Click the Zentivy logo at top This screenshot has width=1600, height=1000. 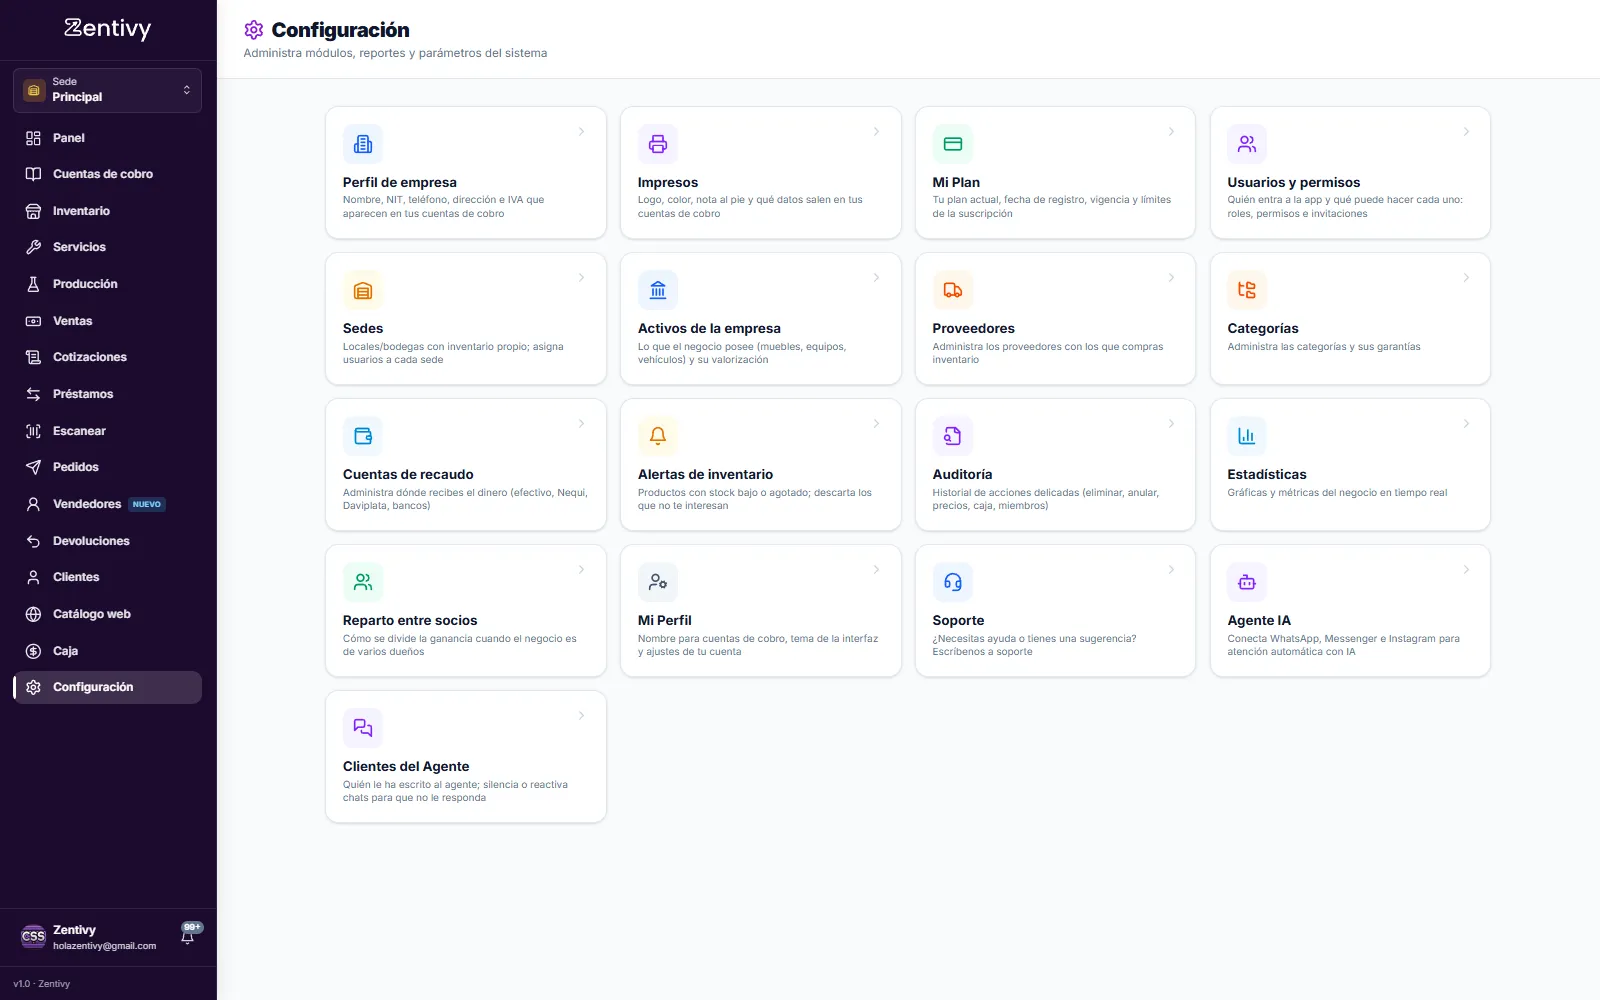click(x=107, y=29)
